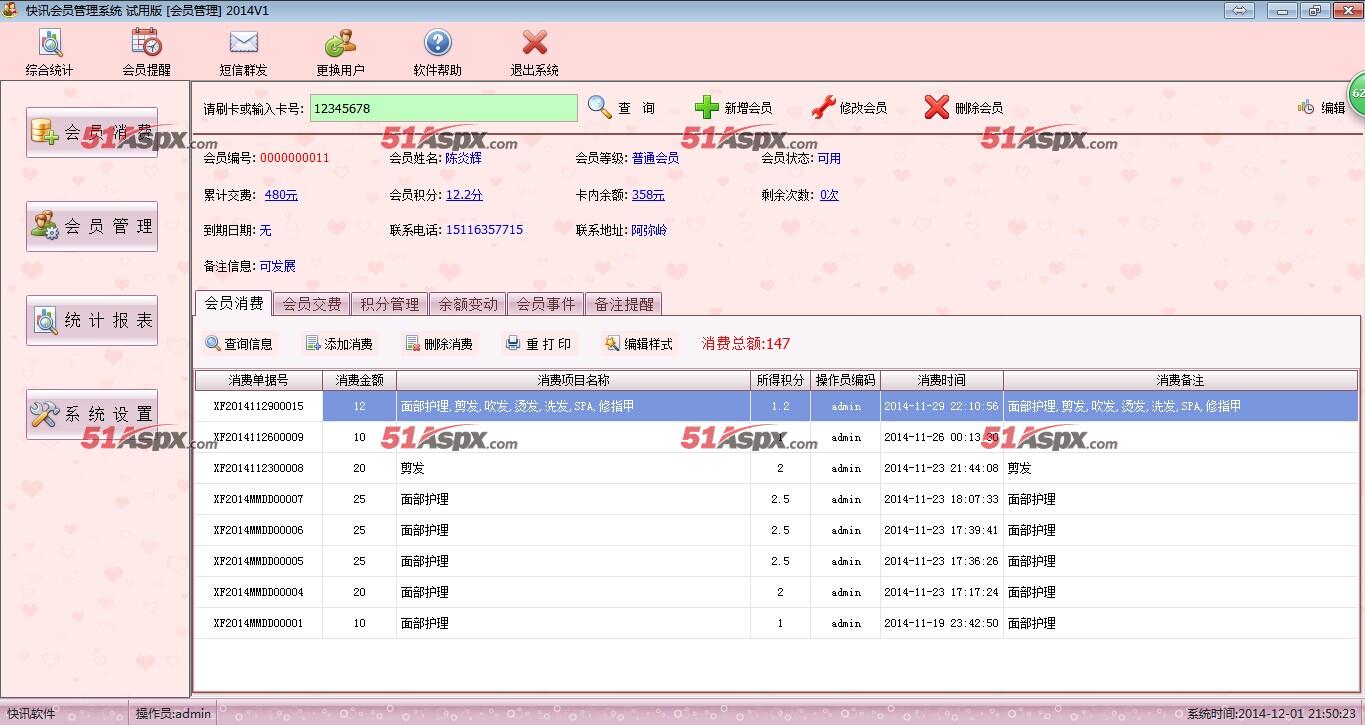Select row XF2014112600009

click(776, 437)
